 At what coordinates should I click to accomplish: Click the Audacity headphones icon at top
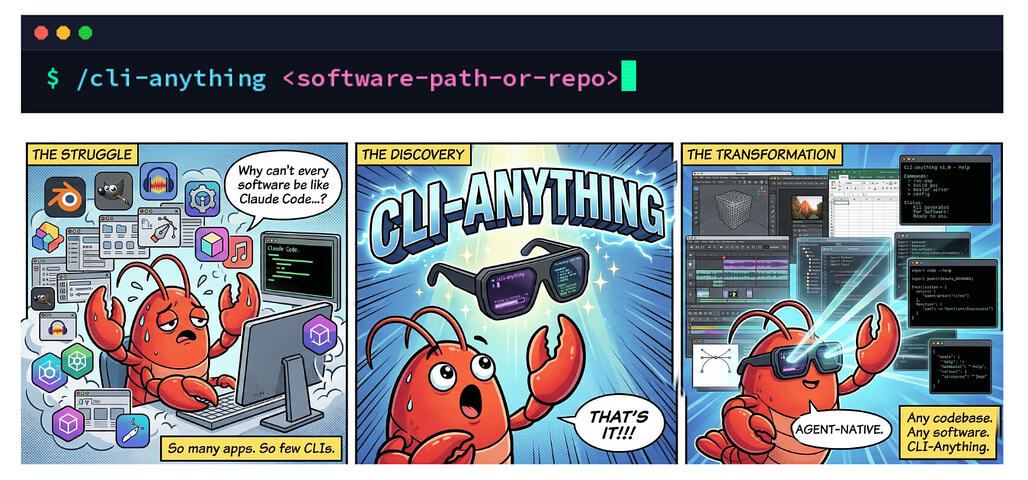point(158,181)
